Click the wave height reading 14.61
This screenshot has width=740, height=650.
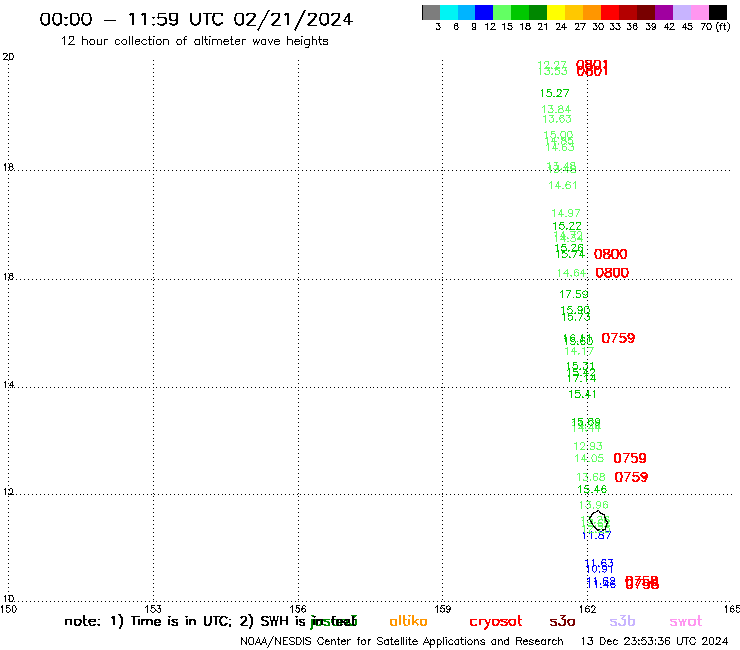[x=563, y=185]
